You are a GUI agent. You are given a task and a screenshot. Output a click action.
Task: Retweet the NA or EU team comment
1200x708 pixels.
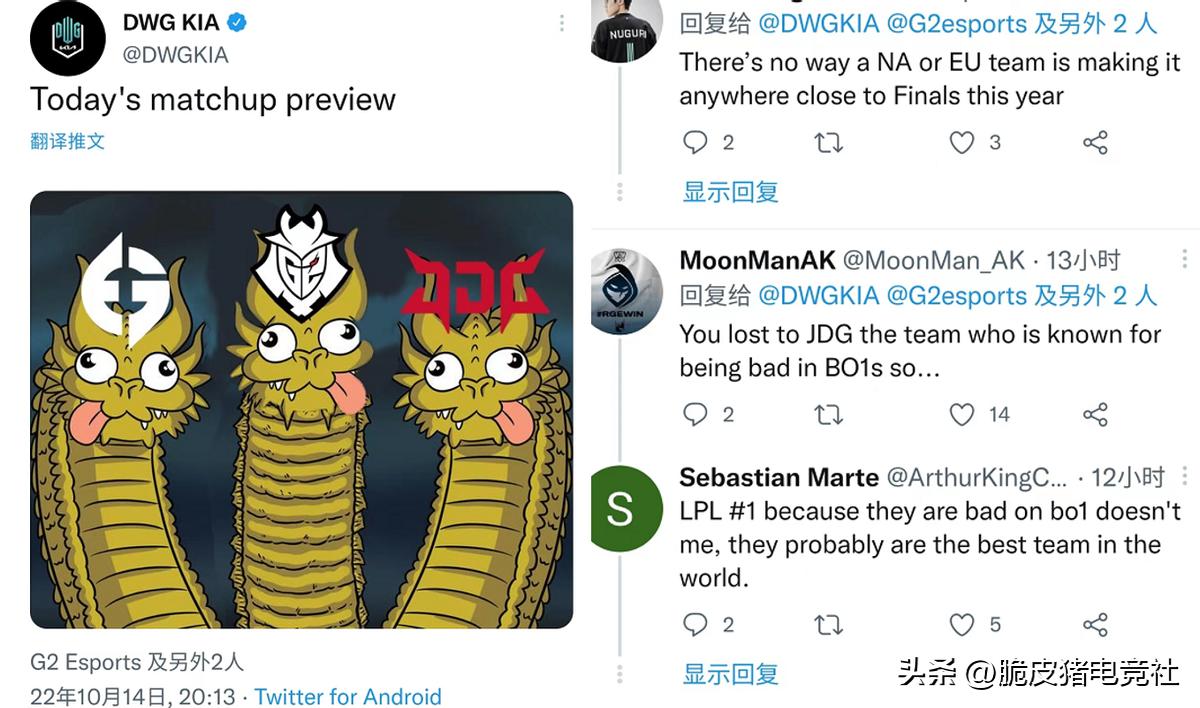pos(828,143)
